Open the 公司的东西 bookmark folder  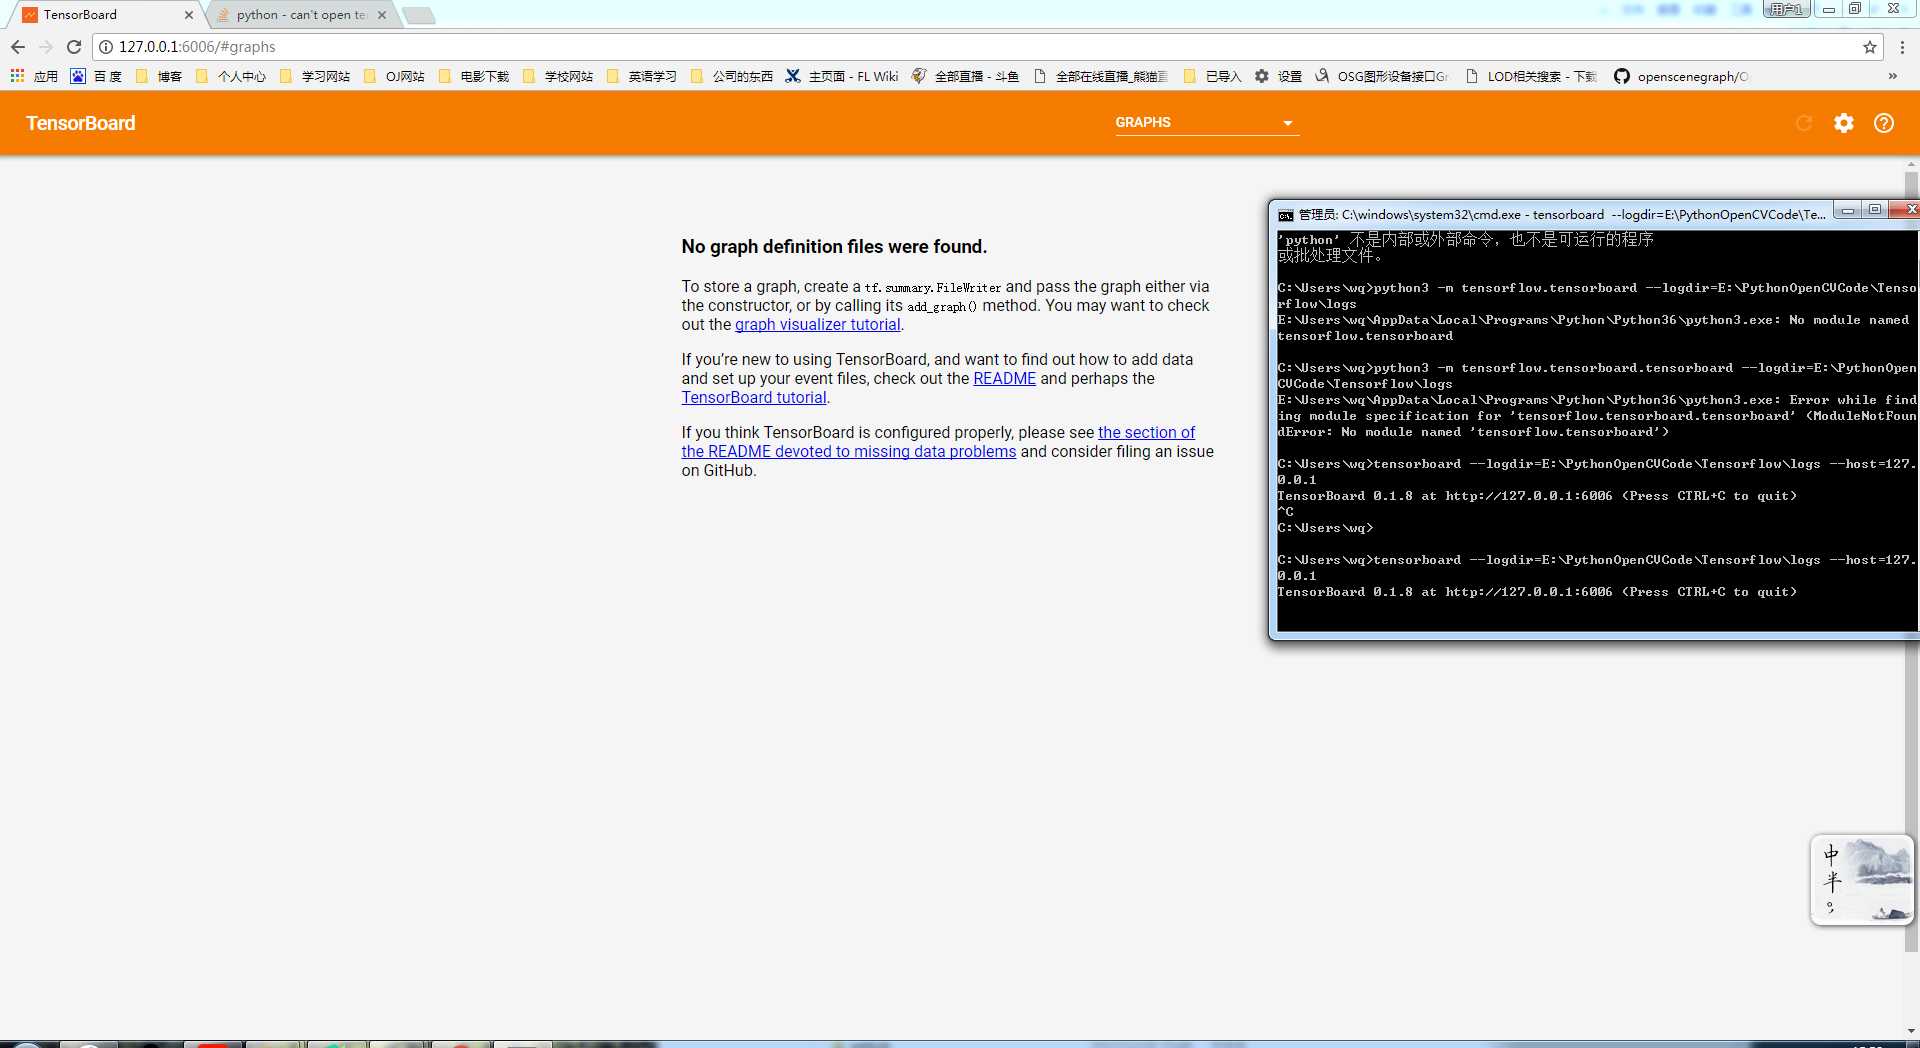click(731, 76)
